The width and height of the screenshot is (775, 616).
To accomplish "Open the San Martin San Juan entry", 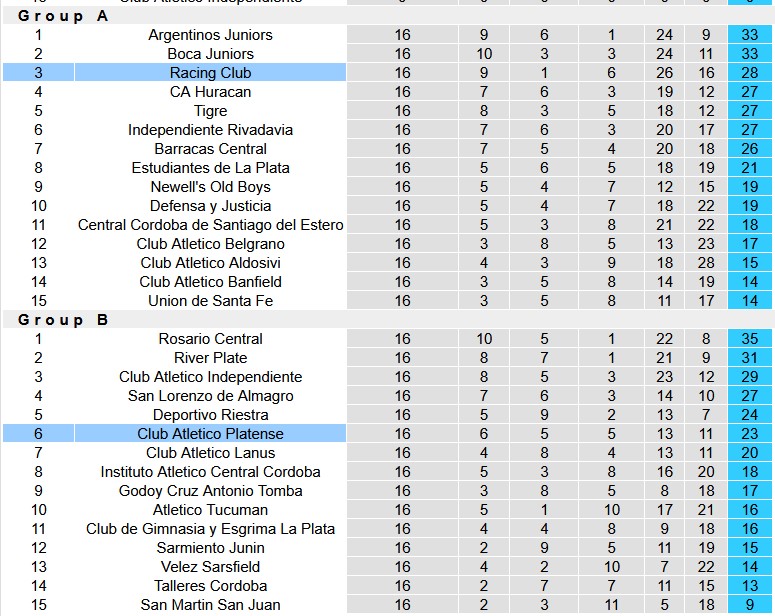I will pos(210,605).
